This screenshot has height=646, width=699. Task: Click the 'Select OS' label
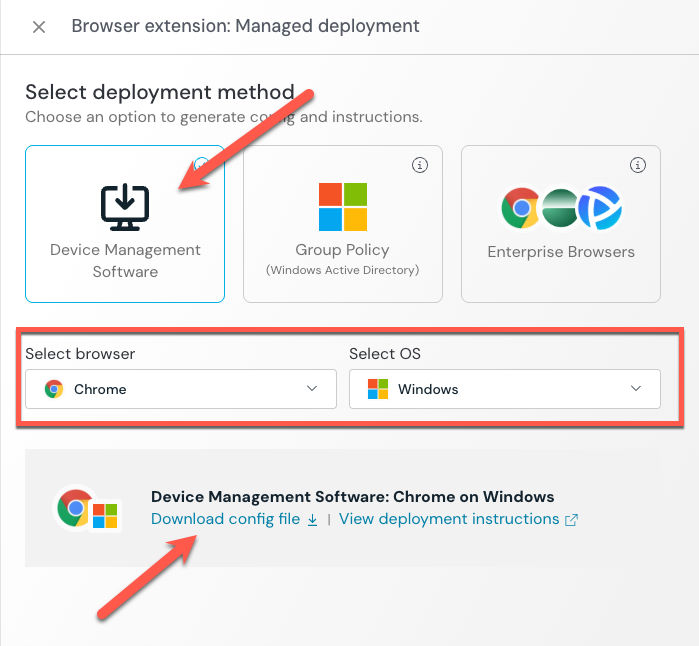pyautogui.click(x=385, y=354)
